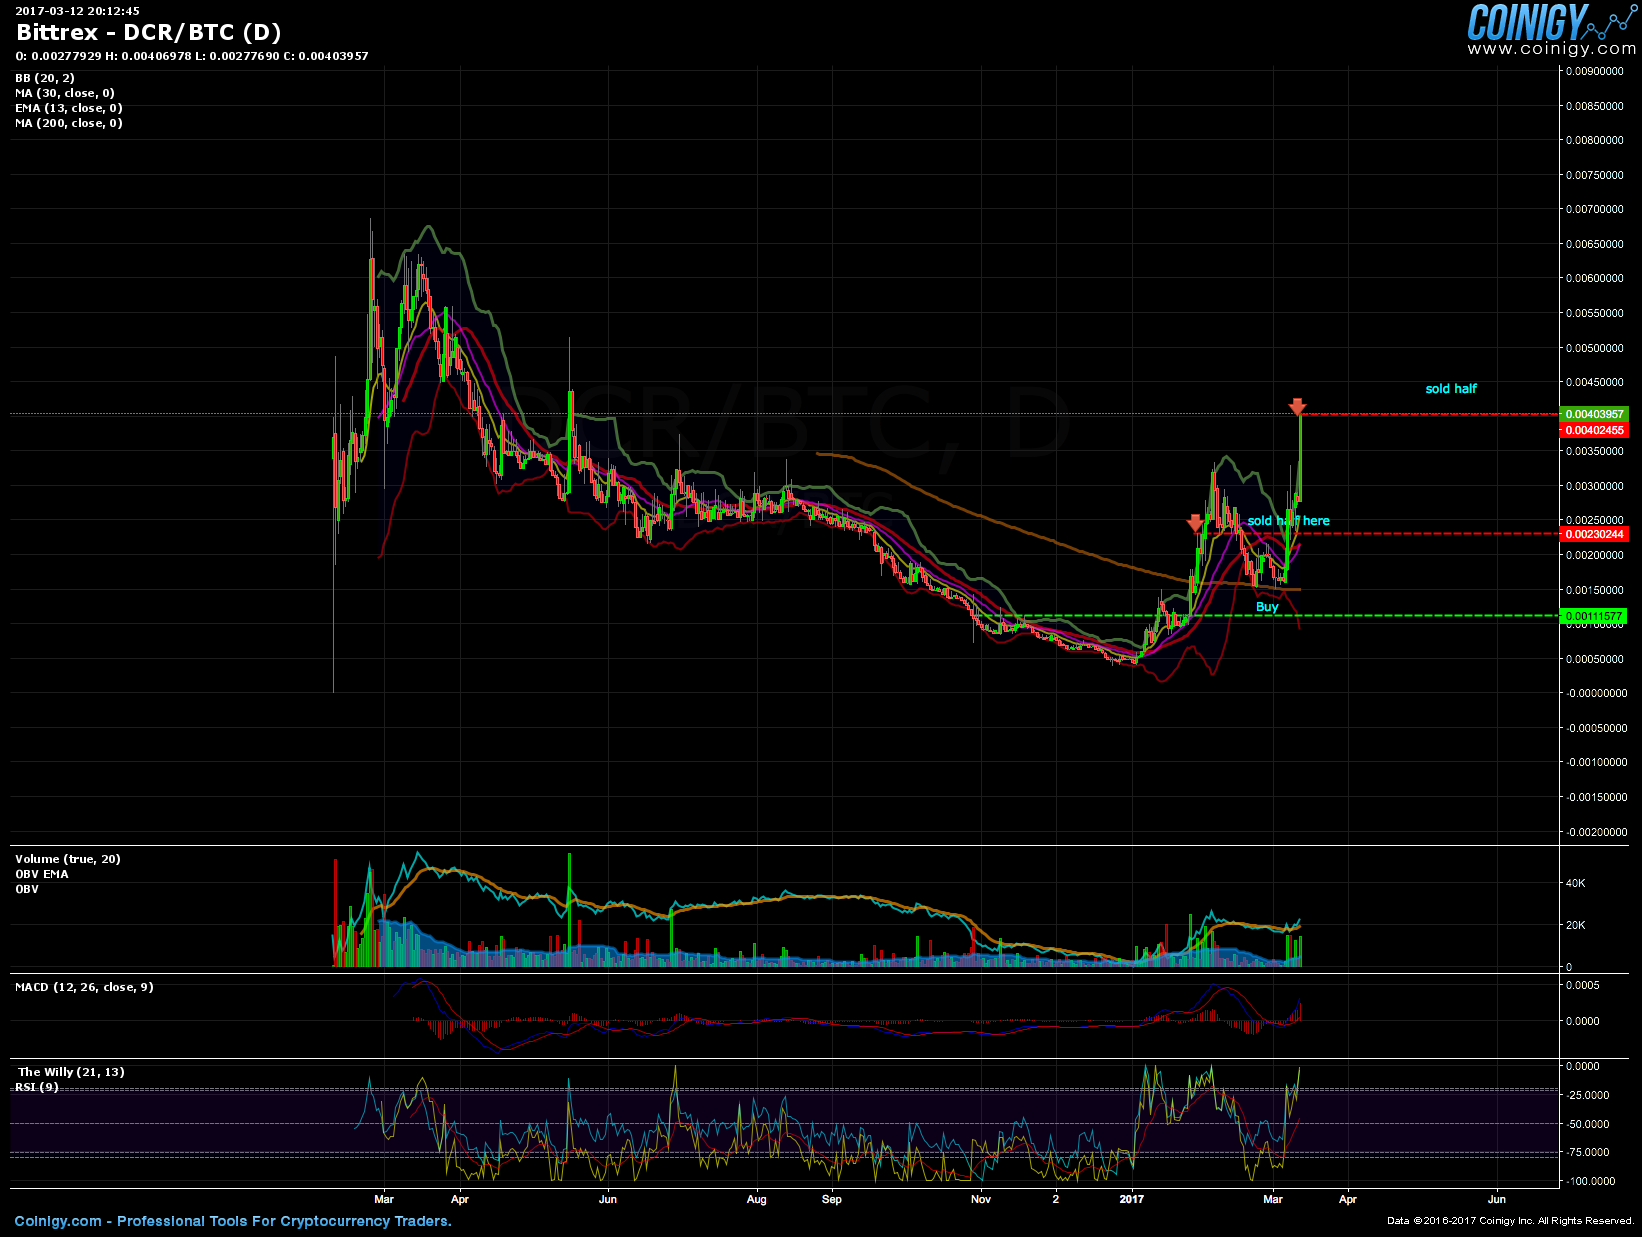Open the www.coinigy.com link under logo
1642x1237 pixels.
[x=1552, y=49]
